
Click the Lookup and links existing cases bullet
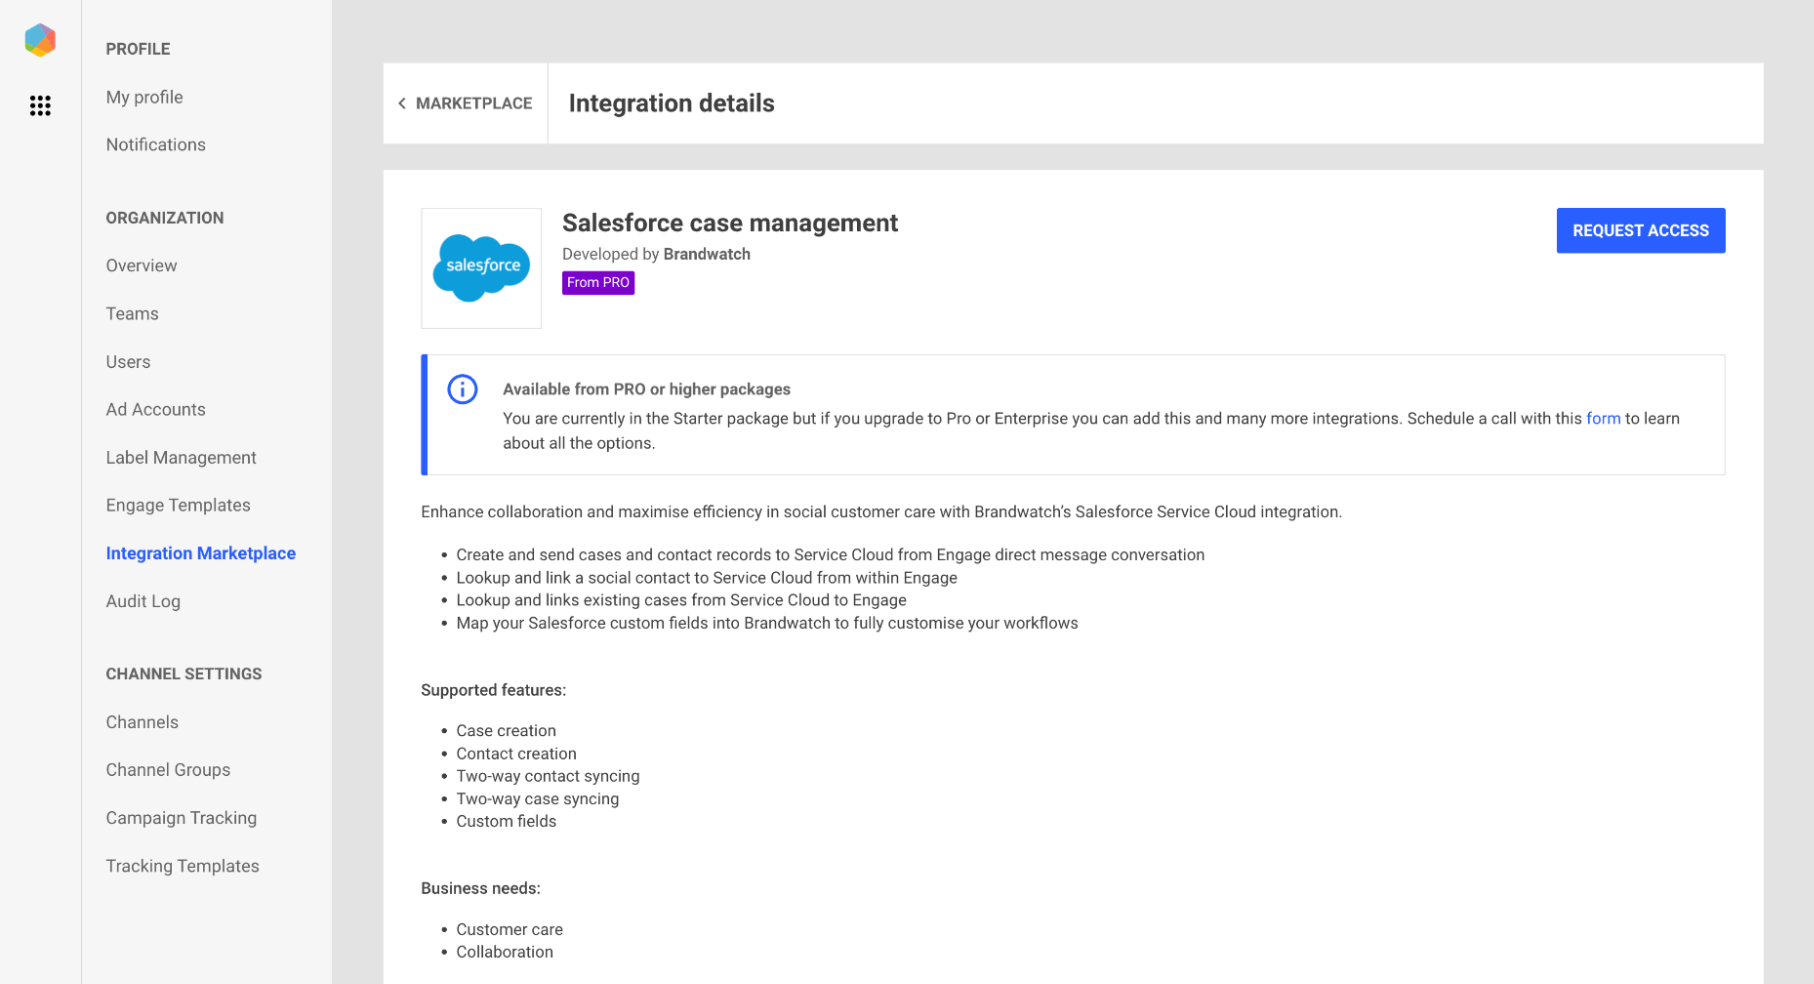(681, 600)
